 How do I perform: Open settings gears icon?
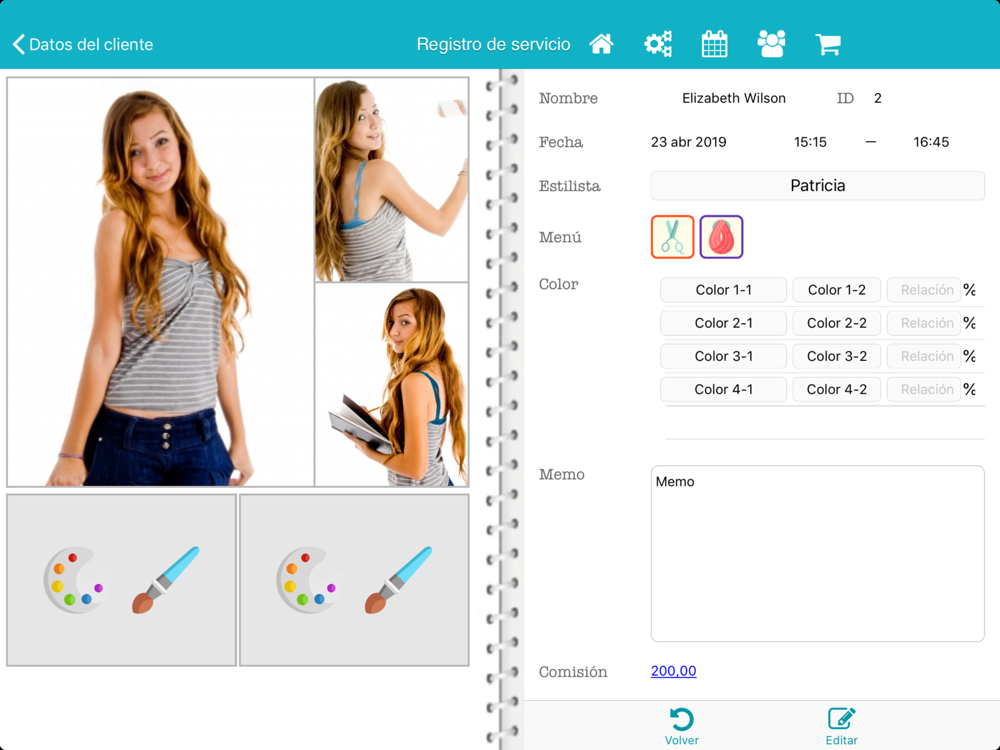point(658,44)
